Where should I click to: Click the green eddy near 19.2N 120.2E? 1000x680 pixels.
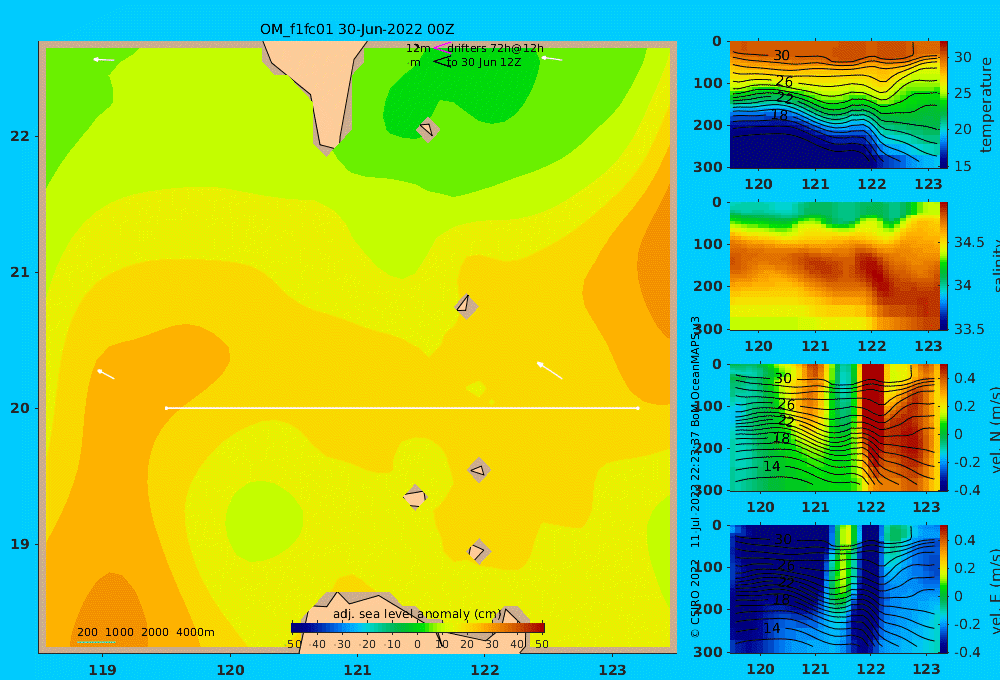point(264,520)
